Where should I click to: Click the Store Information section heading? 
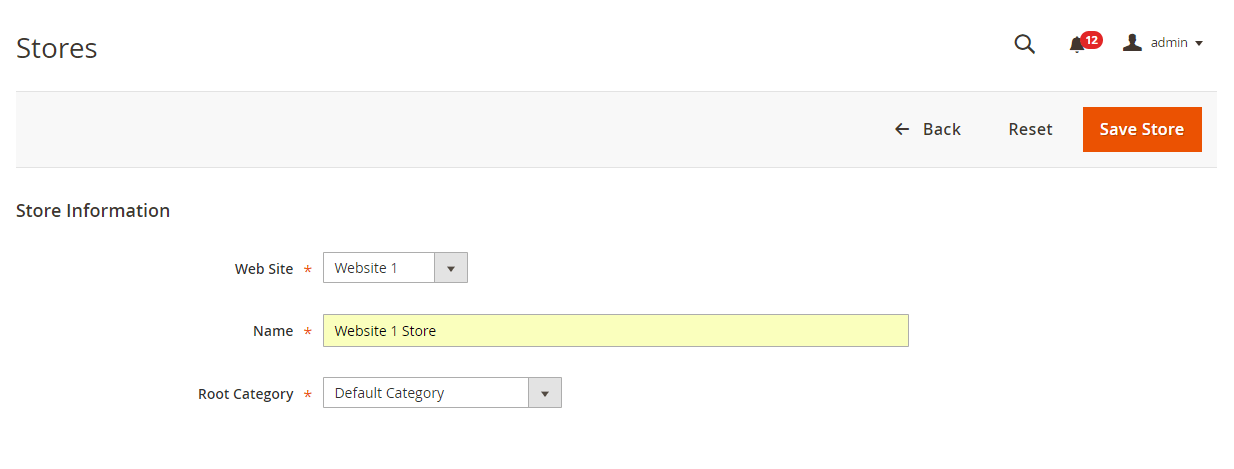coord(93,211)
